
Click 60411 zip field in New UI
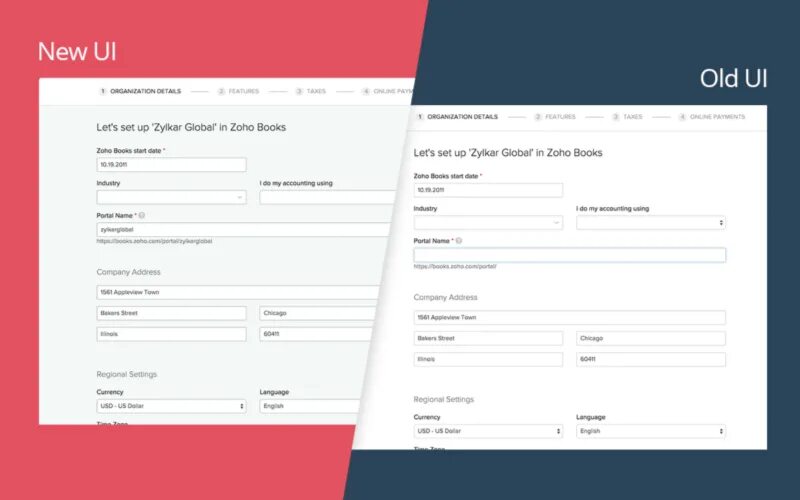tap(315, 334)
